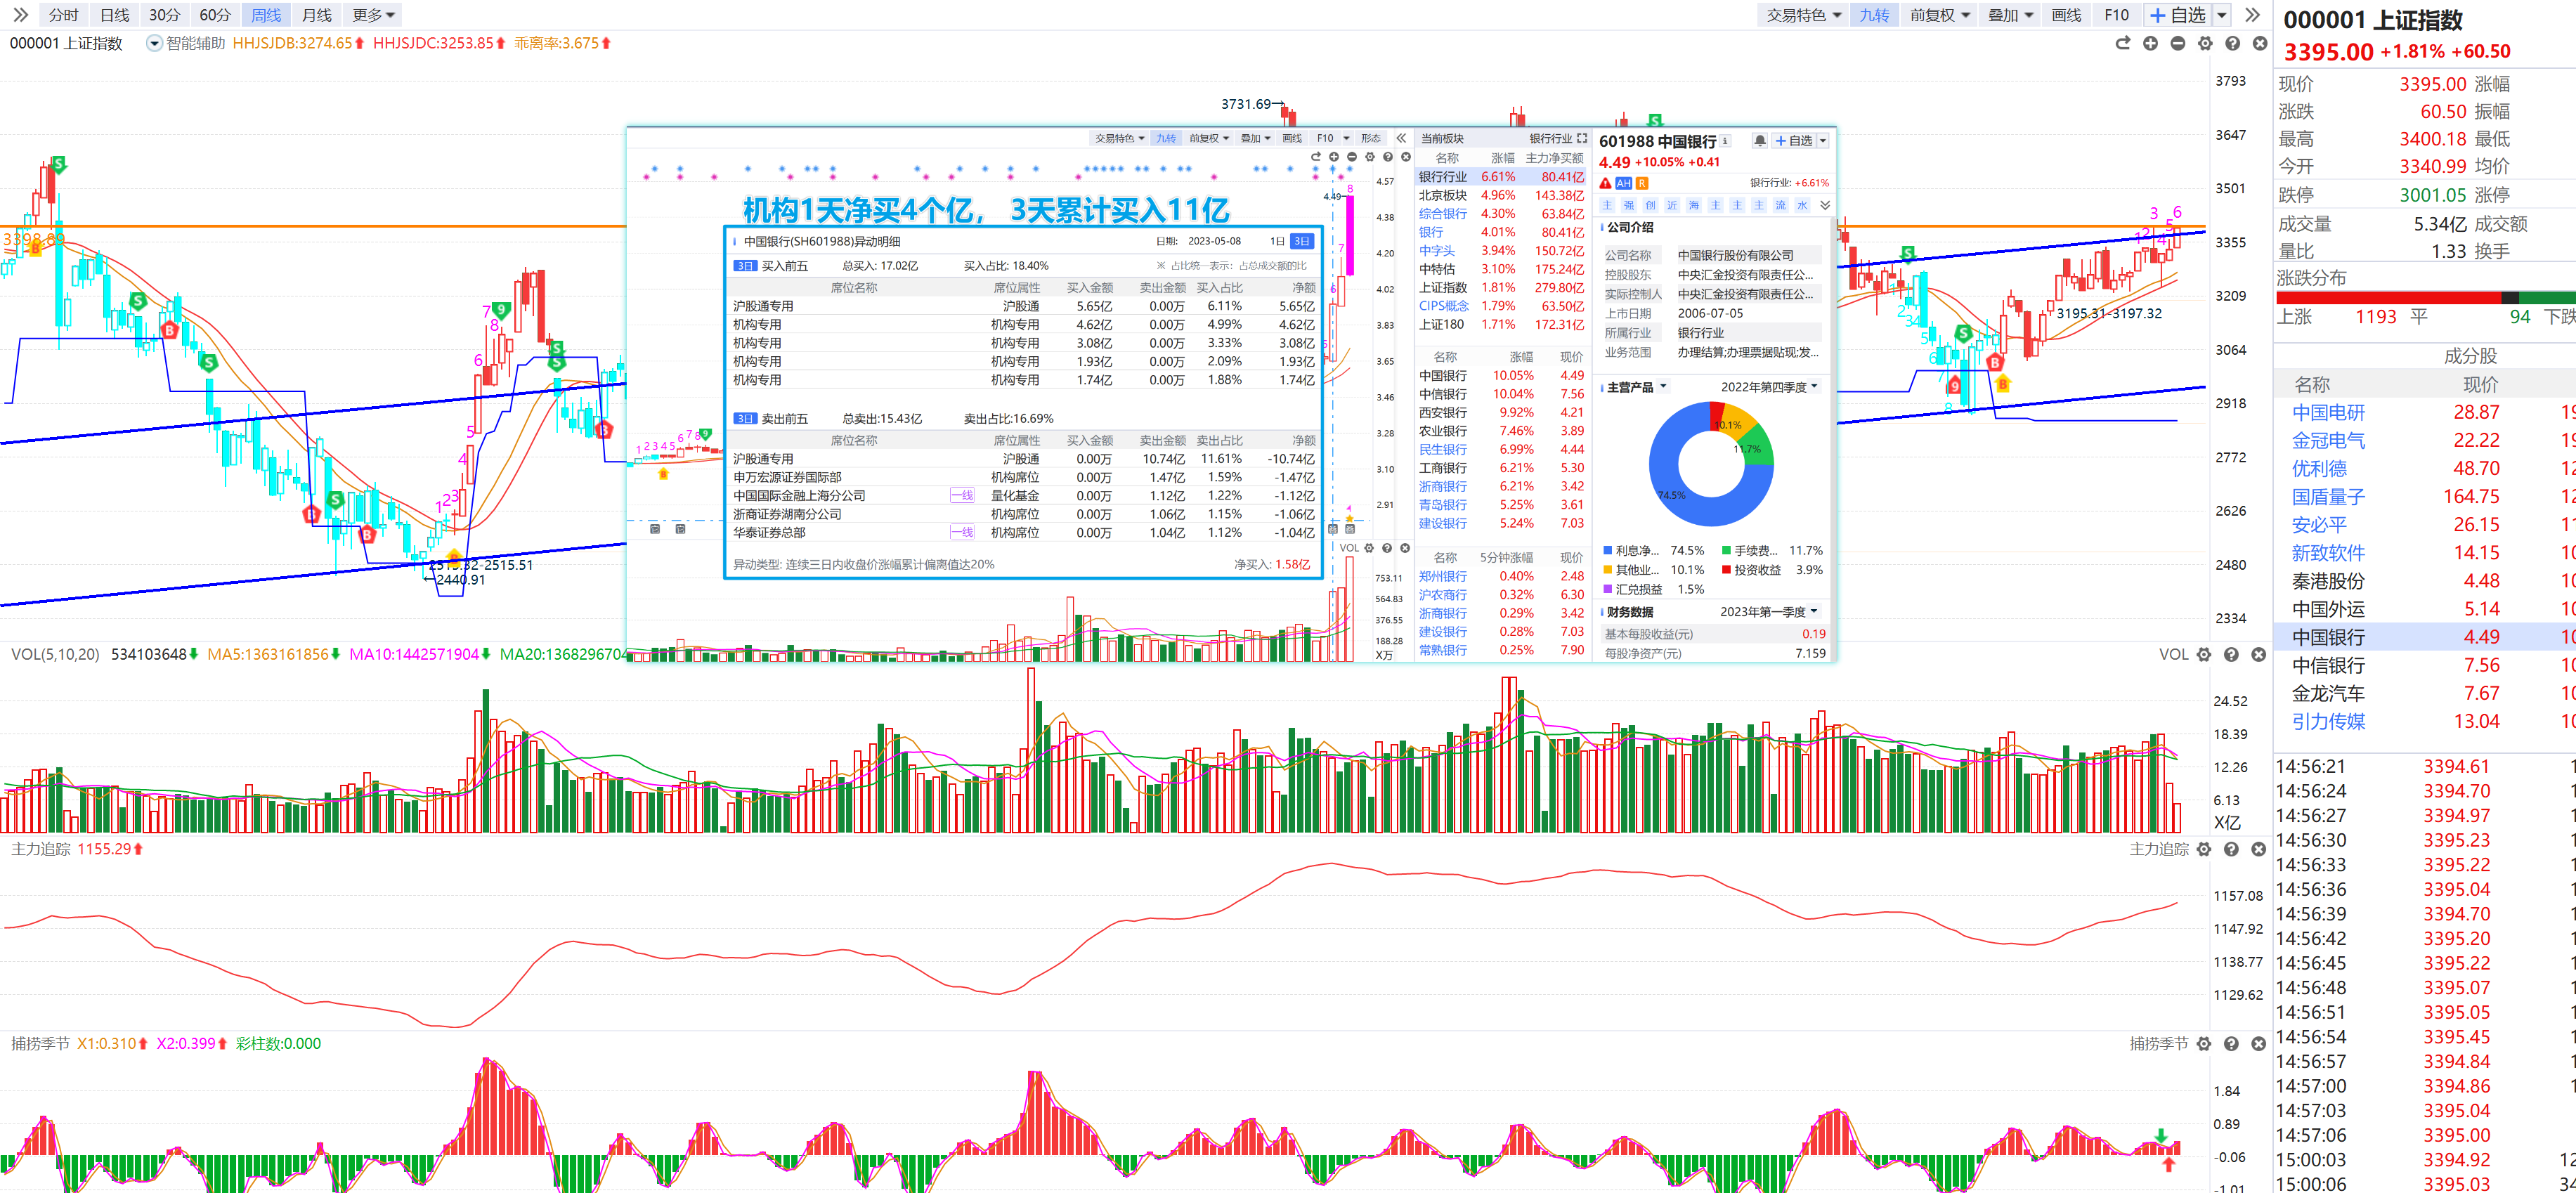2576x1193 pixels.
Task: Open 叠加 overlay dropdown in main toolbar
Action: tap(2010, 15)
